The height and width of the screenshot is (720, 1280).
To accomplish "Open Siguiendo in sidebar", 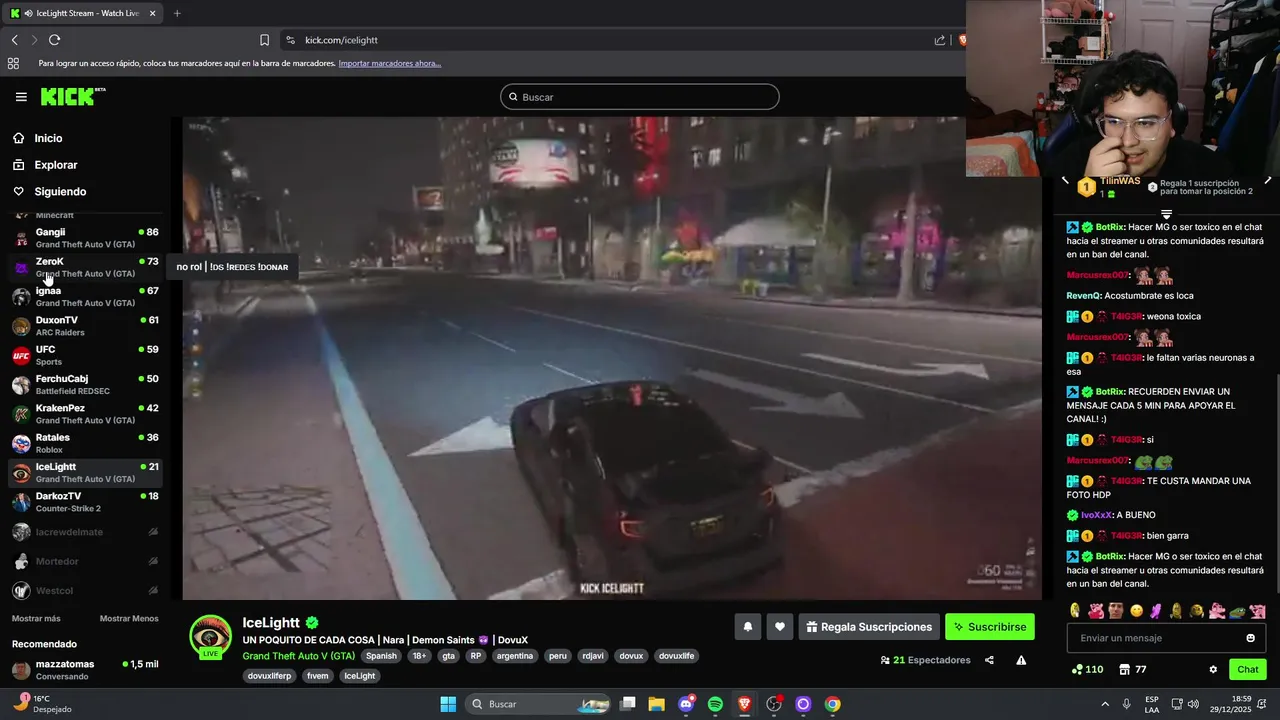I will [x=60, y=191].
